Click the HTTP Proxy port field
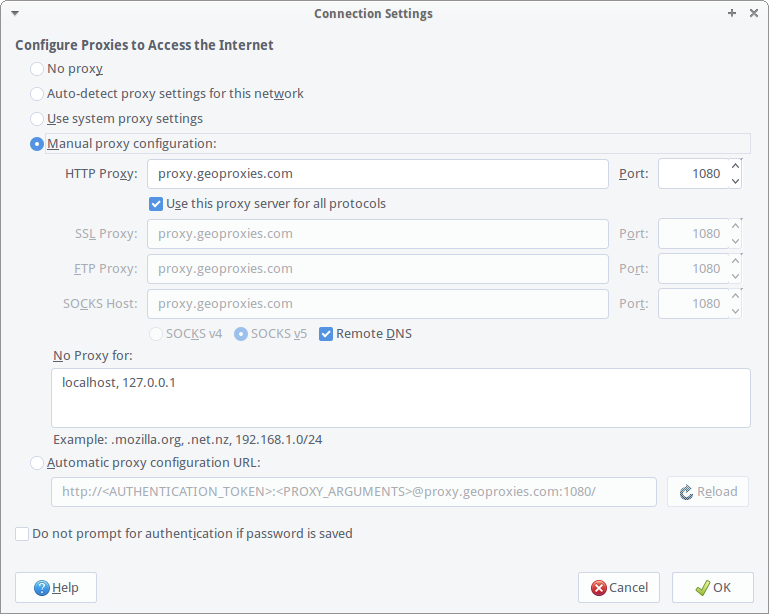This screenshot has height=614, width=769. [x=693, y=174]
